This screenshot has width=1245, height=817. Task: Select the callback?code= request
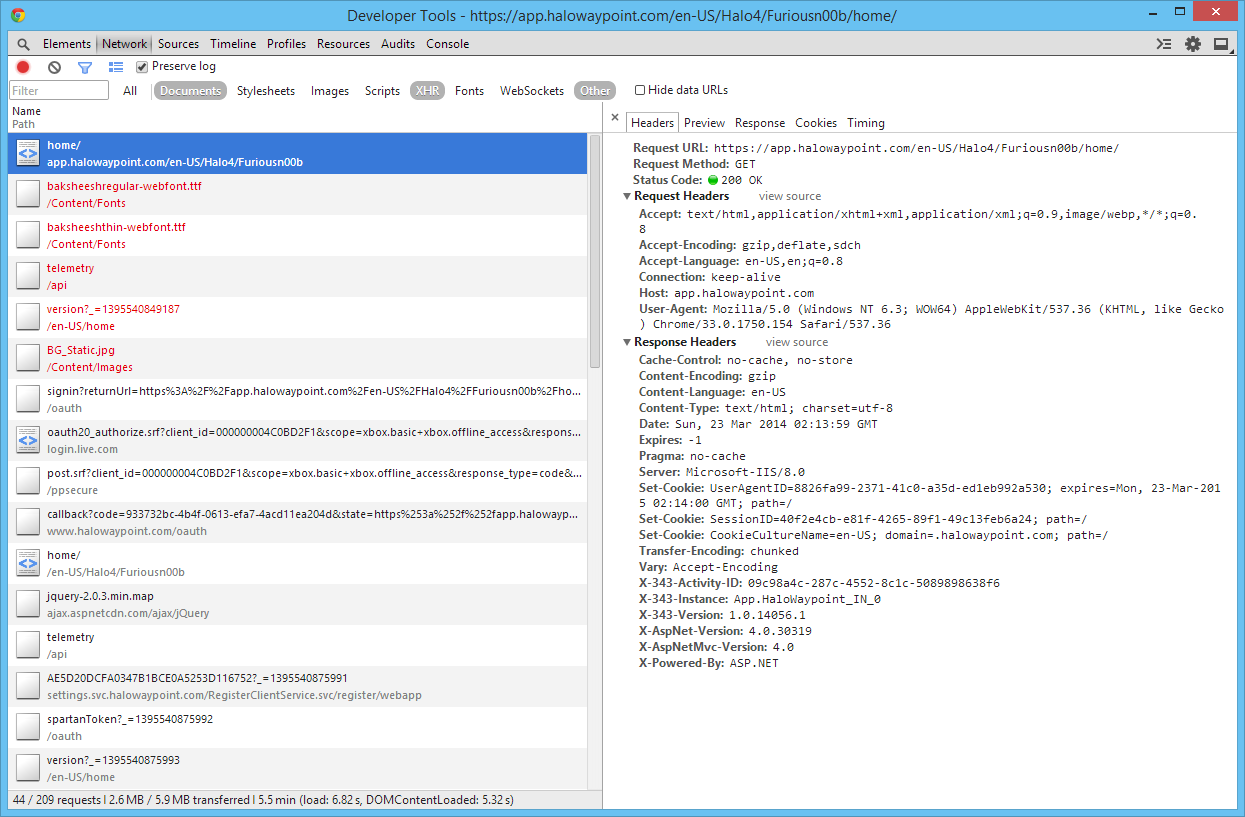(x=298, y=523)
